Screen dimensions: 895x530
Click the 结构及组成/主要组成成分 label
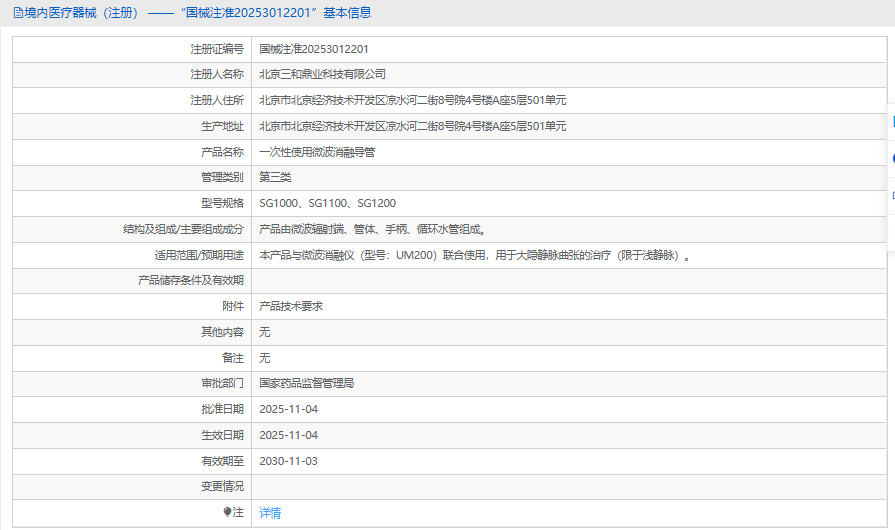(x=183, y=229)
